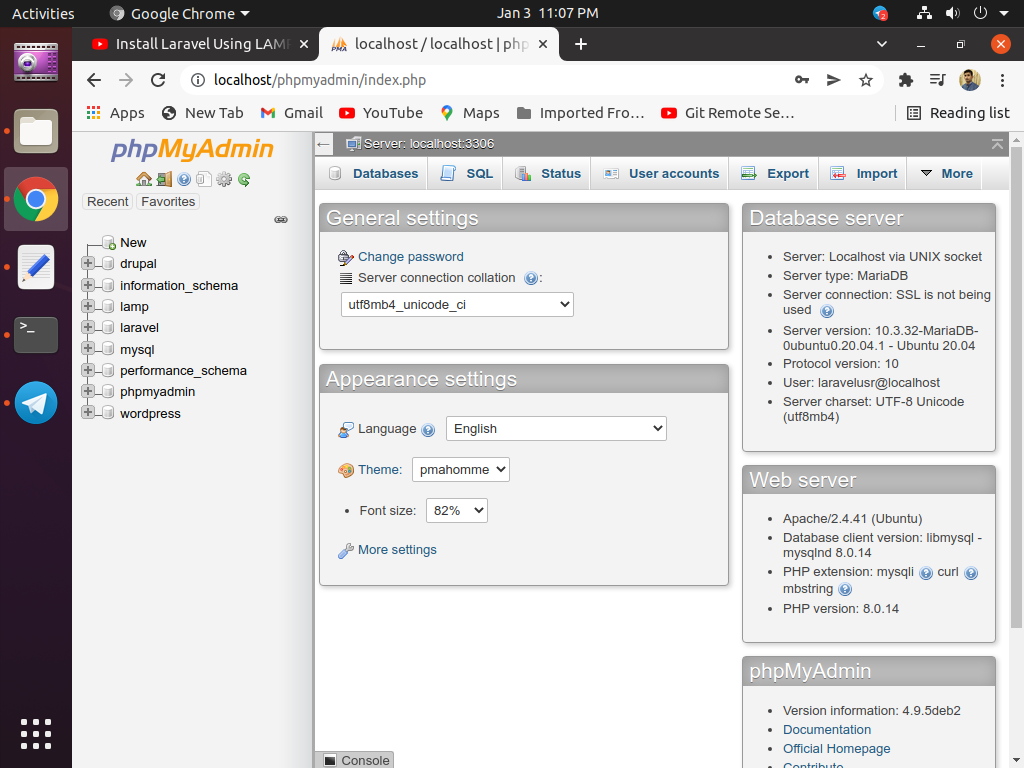Click help icon next to Server connection collation
1024x768 pixels.
coord(531,279)
